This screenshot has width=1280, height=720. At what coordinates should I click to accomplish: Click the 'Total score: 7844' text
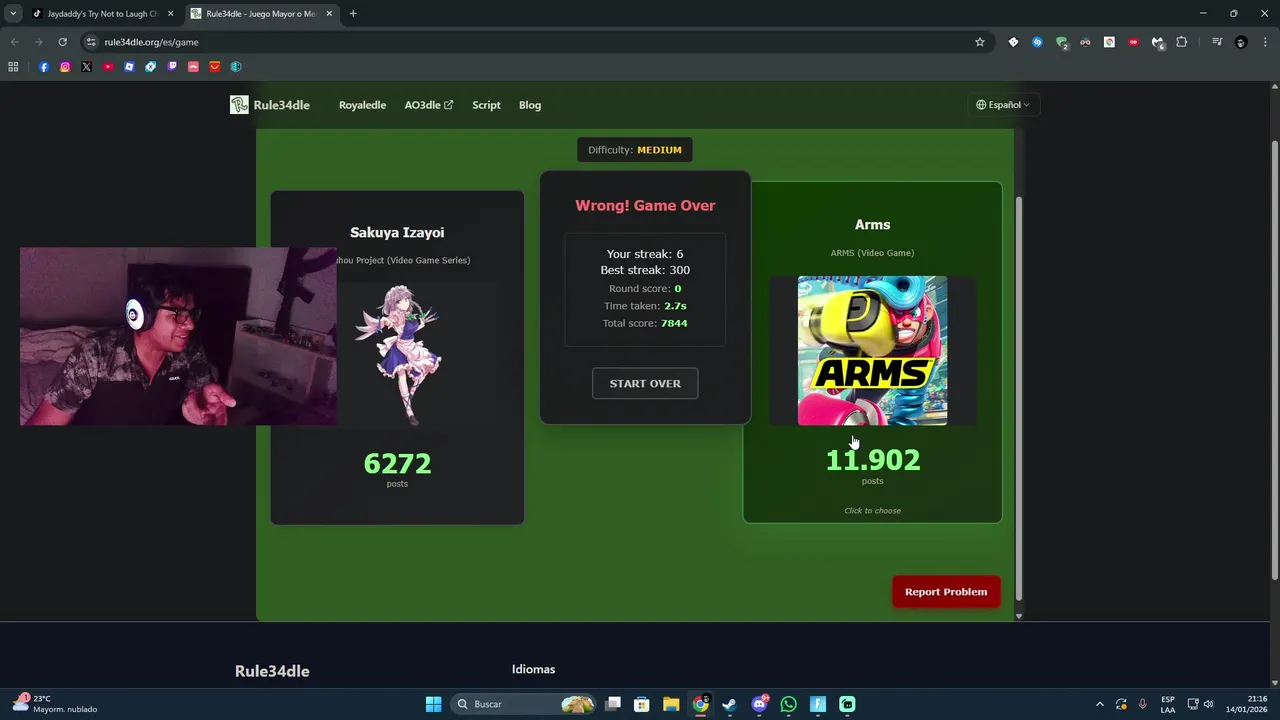(x=645, y=323)
